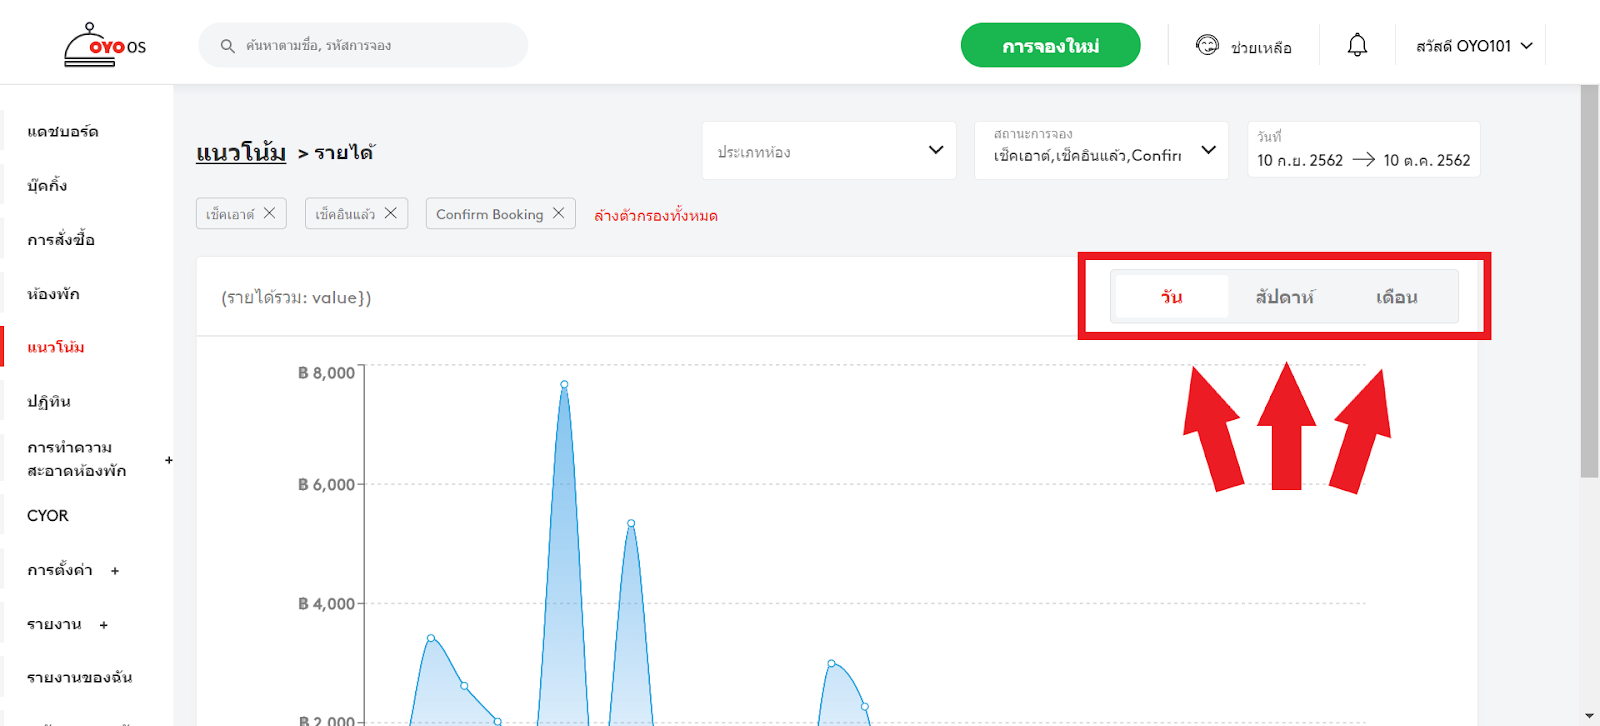Switch the chart to the วัน tab
Screen dimensions: 1600x726
click(x=1171, y=297)
